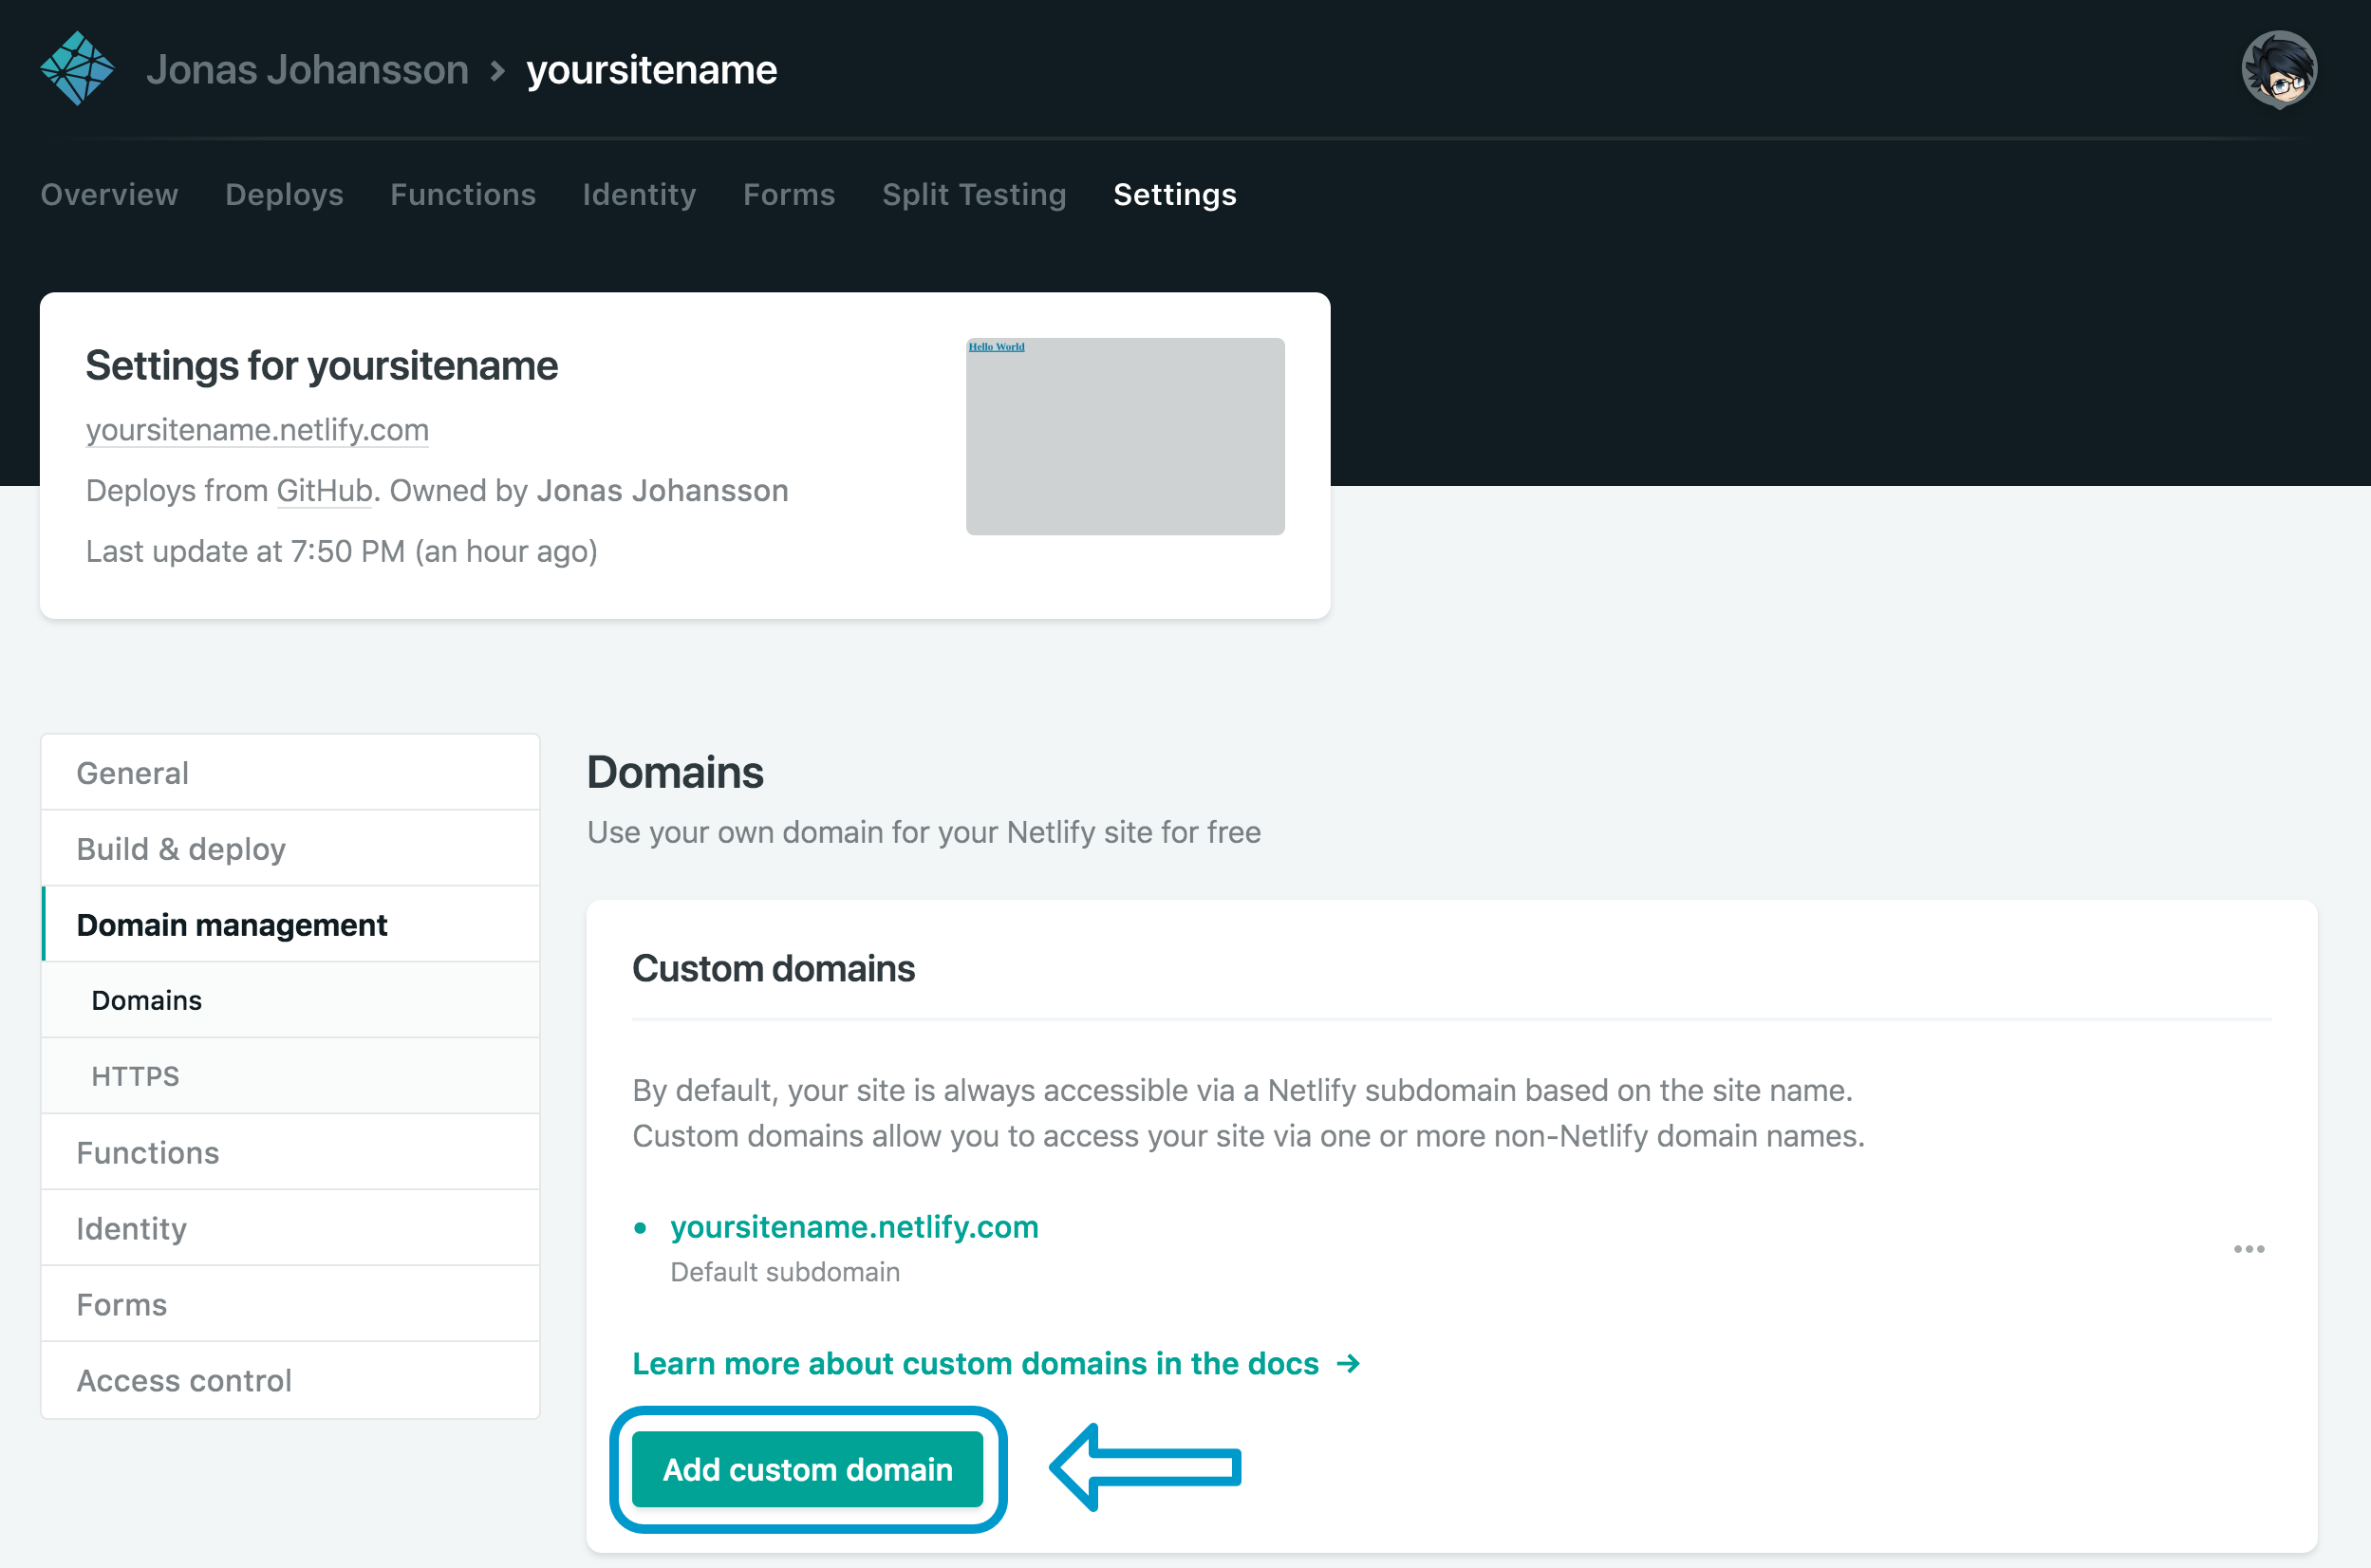The image size is (2371, 1568).
Task: Click the Jonas Johansson owner name
Action: pyautogui.click(x=662, y=490)
